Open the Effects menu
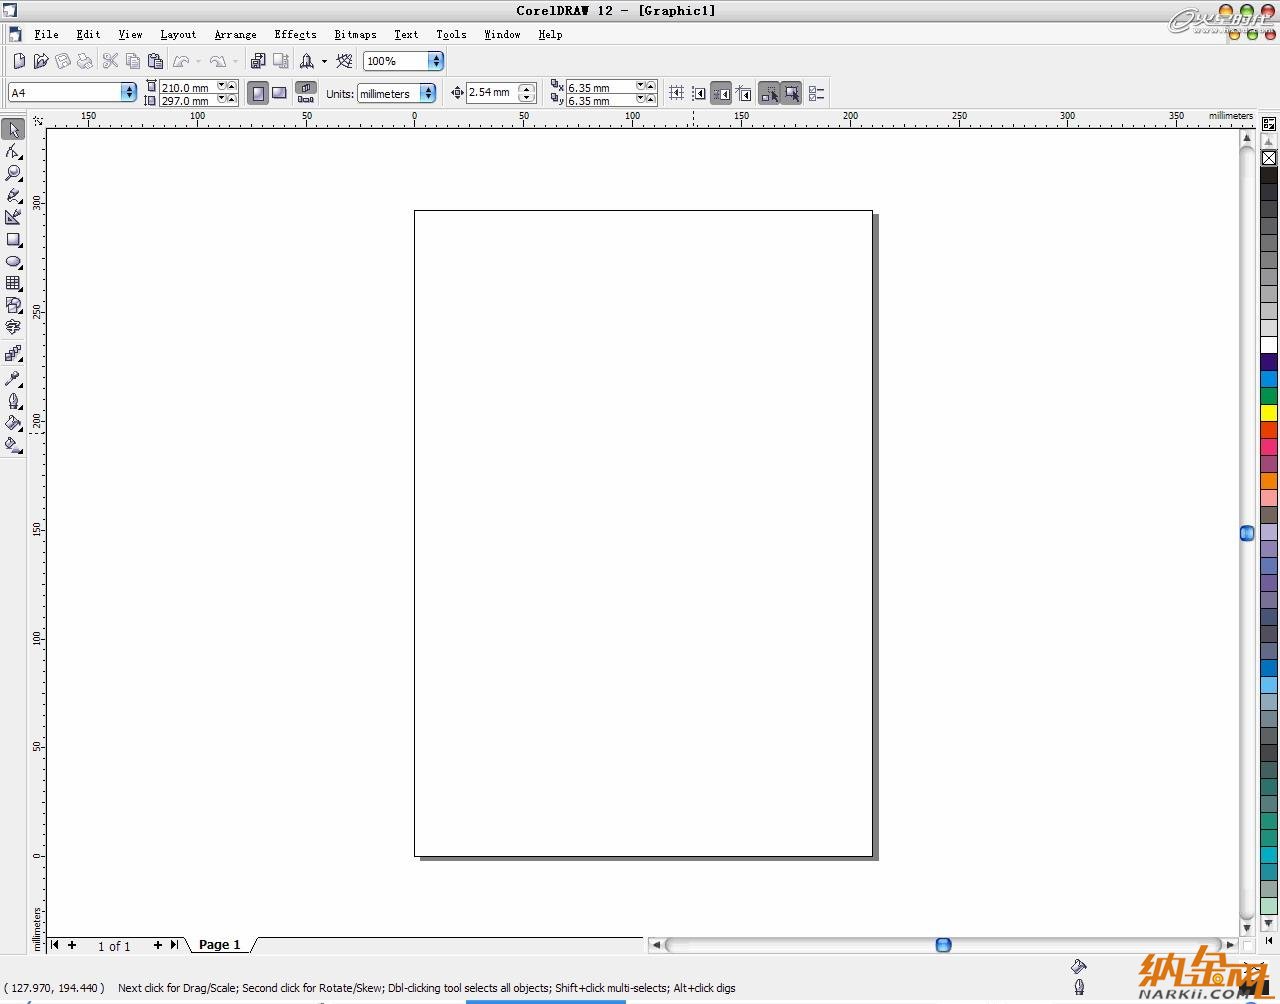The image size is (1280, 1004). click(295, 34)
